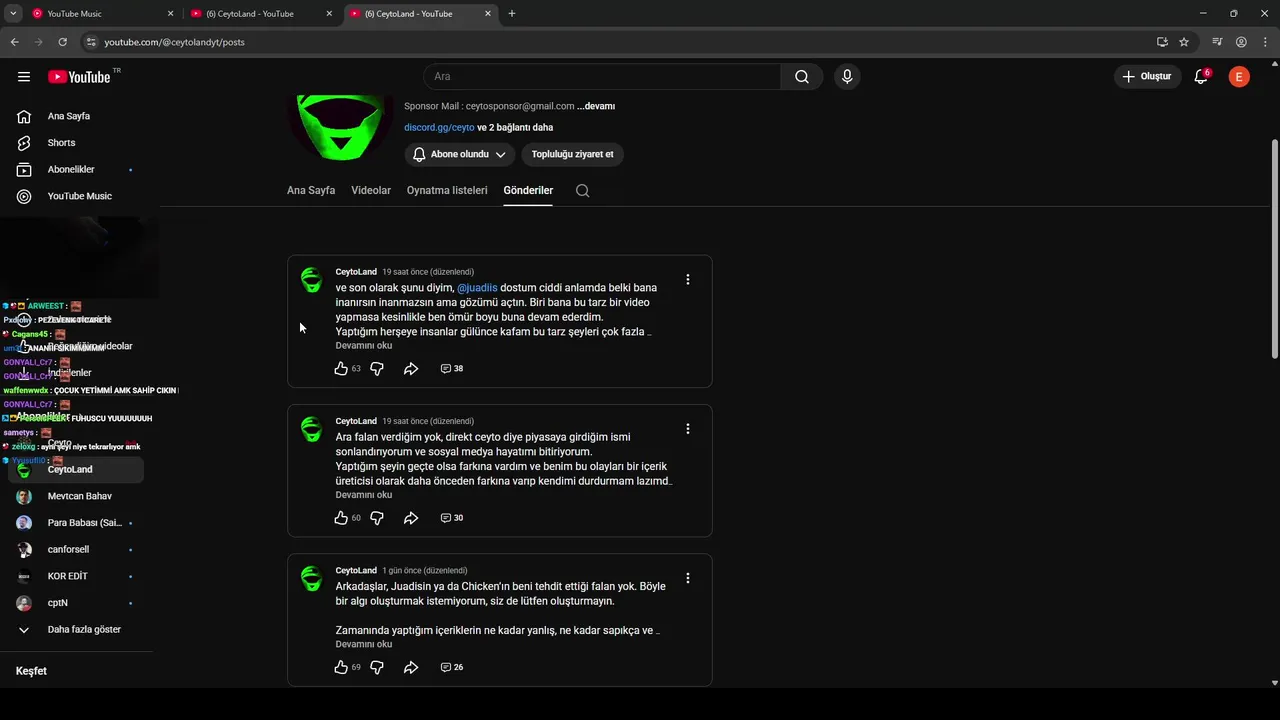Like the post with 60 likes
1280x720 pixels.
(341, 518)
